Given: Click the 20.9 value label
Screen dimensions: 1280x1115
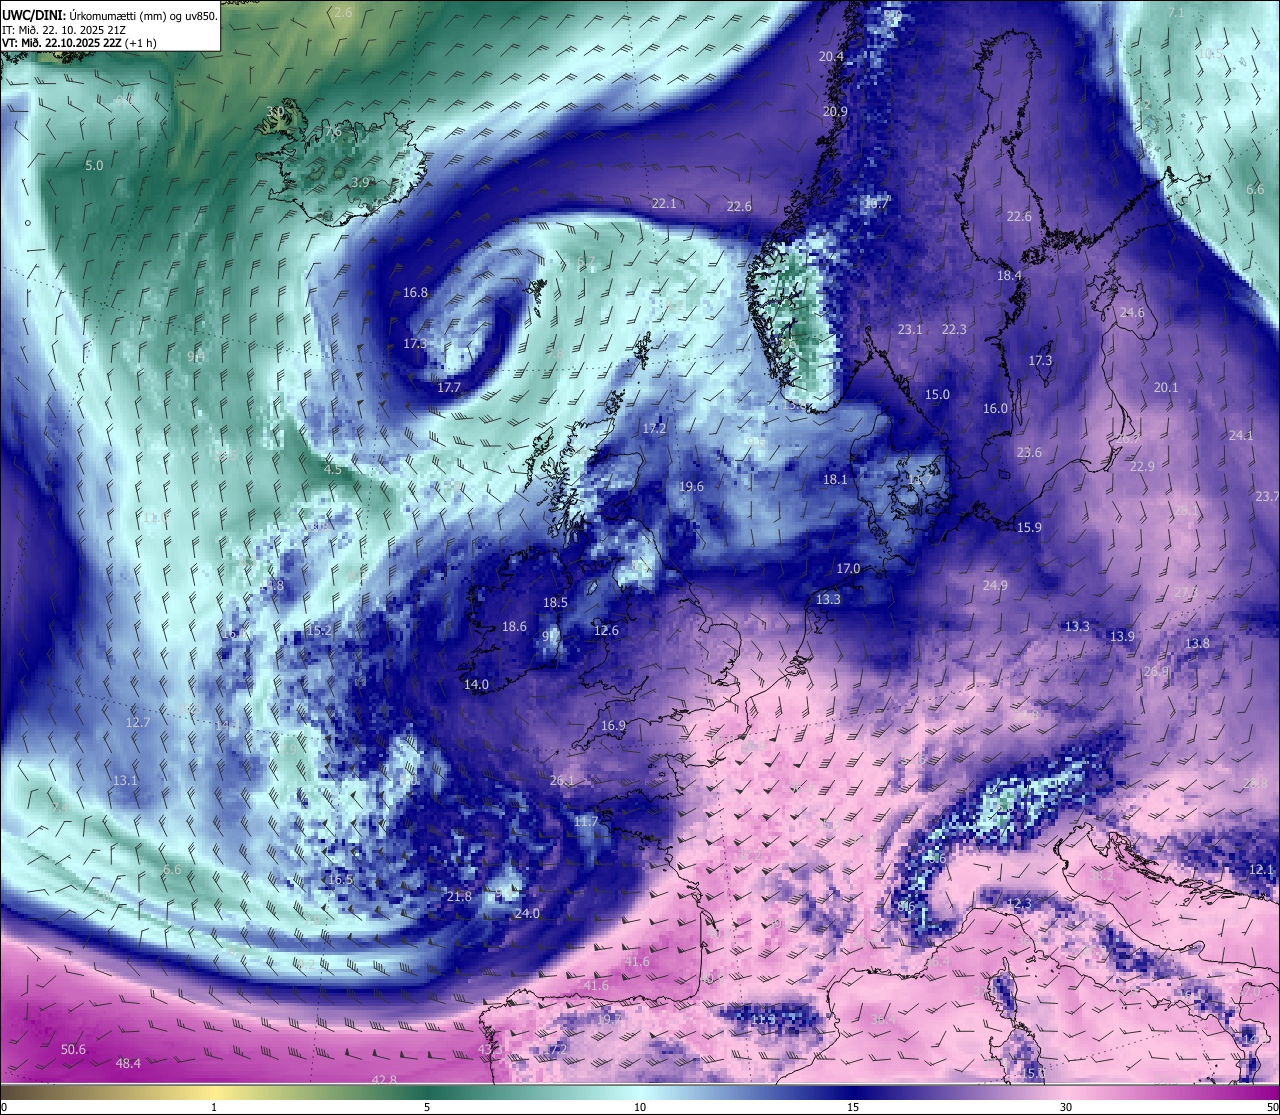Looking at the screenshot, I should click(835, 111).
